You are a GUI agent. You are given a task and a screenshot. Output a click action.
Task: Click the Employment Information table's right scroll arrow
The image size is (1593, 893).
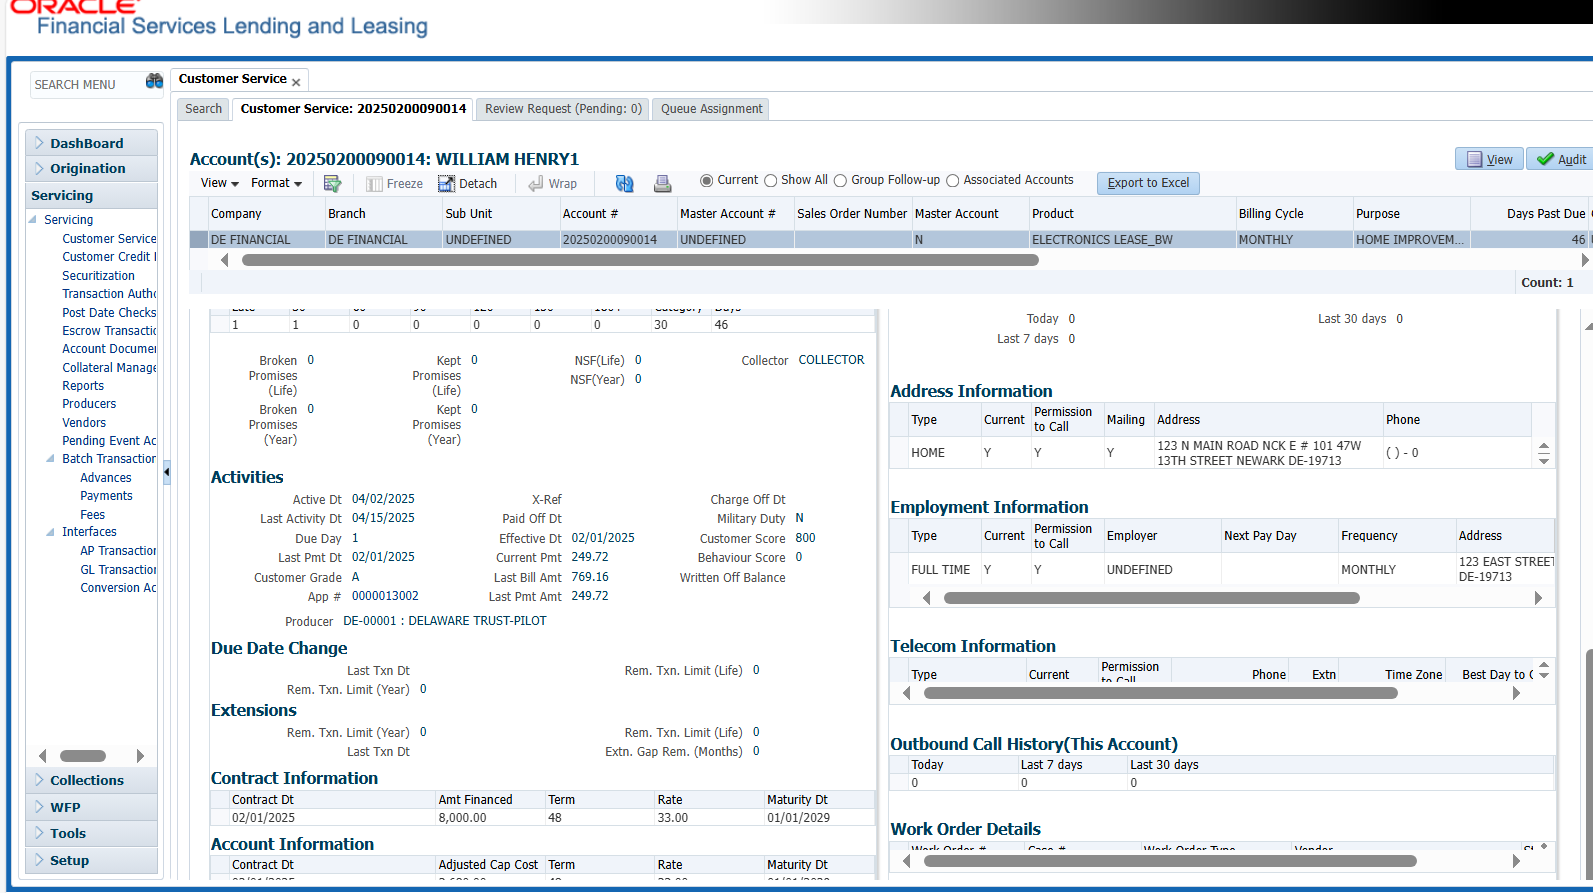click(1538, 598)
